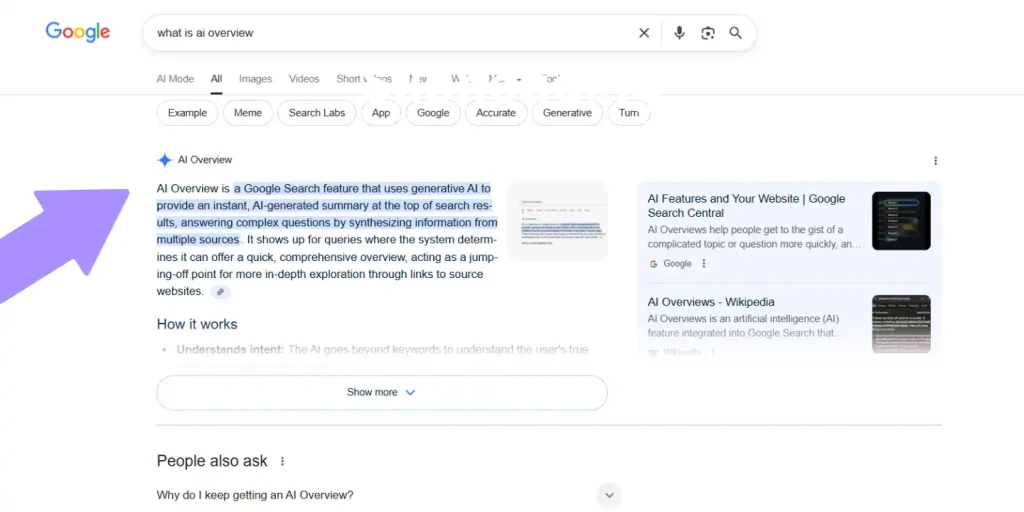
Task: Click the Wikipedia source thumbnail
Action: (x=901, y=325)
